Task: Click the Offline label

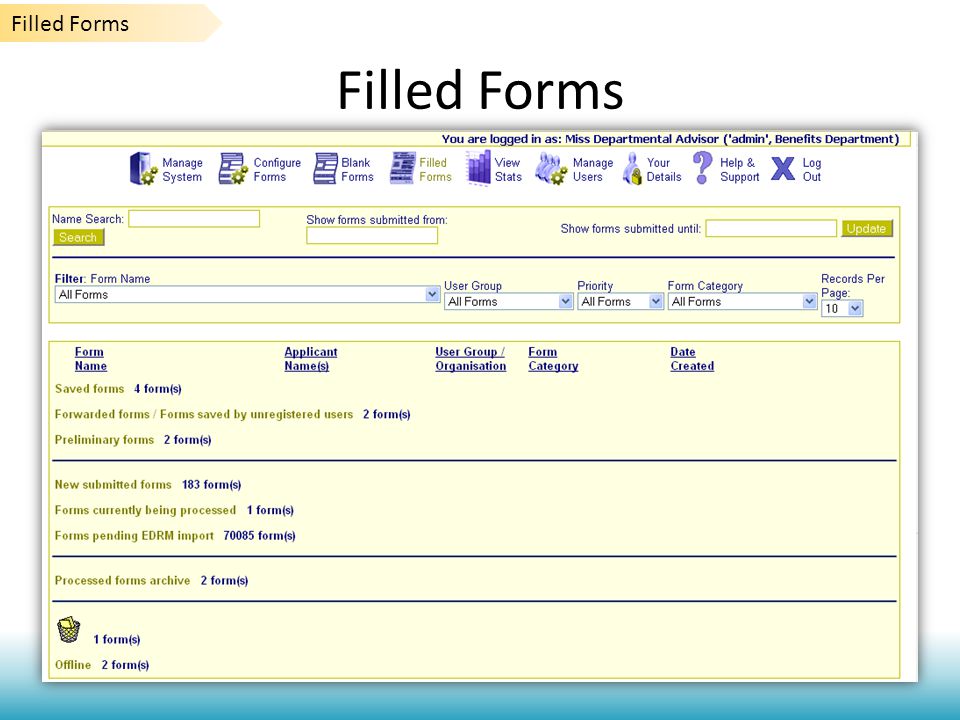Action: pos(73,665)
